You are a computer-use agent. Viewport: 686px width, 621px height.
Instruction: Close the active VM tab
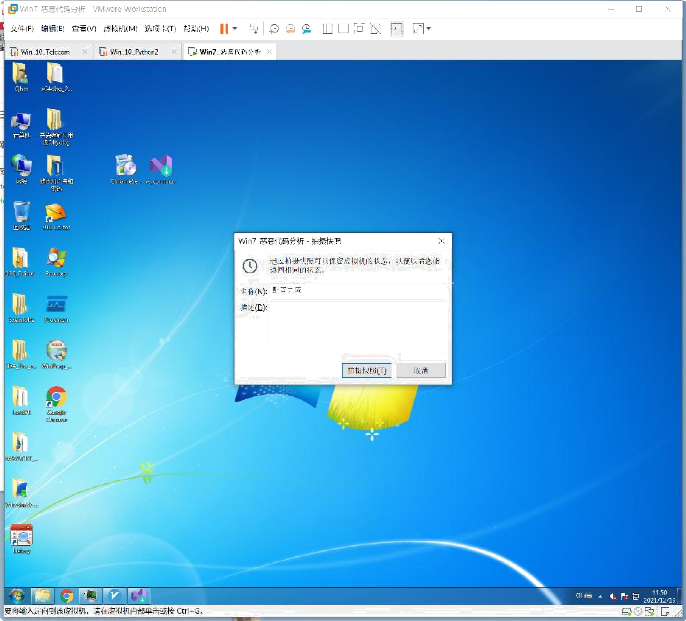coord(269,51)
